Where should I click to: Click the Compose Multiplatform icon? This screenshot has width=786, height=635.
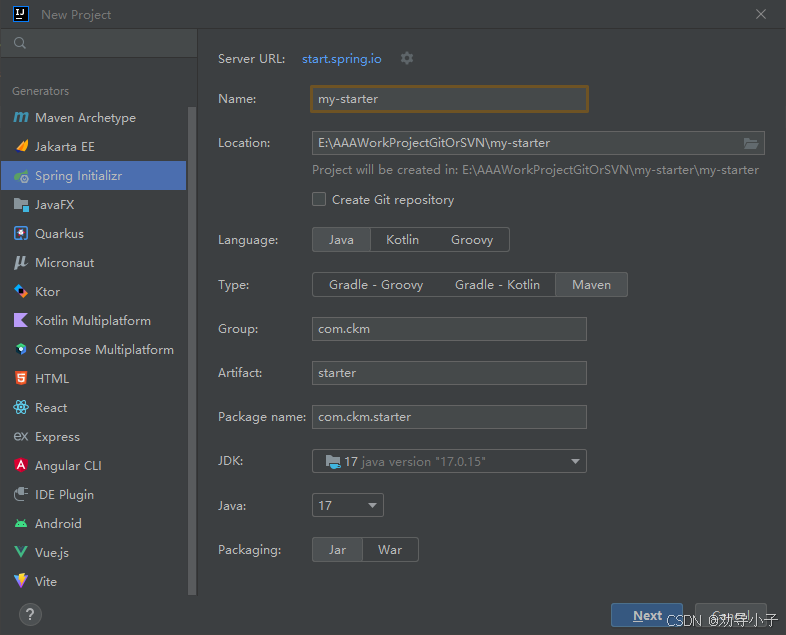(21, 349)
